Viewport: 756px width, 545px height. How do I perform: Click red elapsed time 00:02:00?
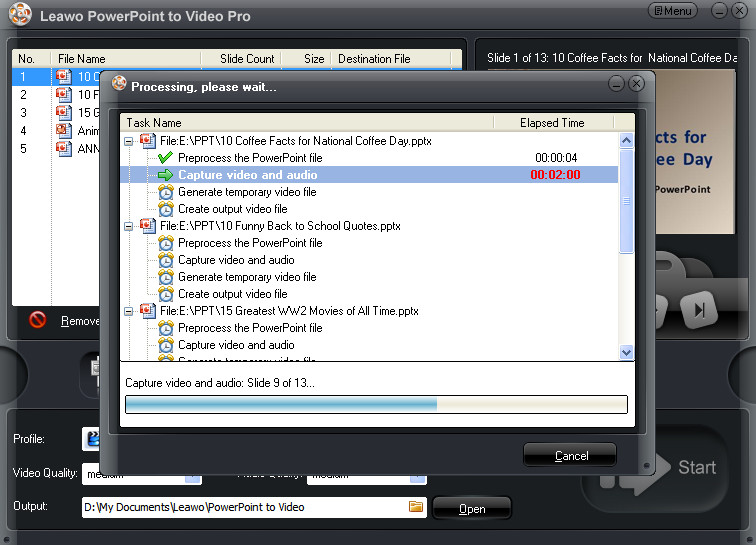click(555, 175)
